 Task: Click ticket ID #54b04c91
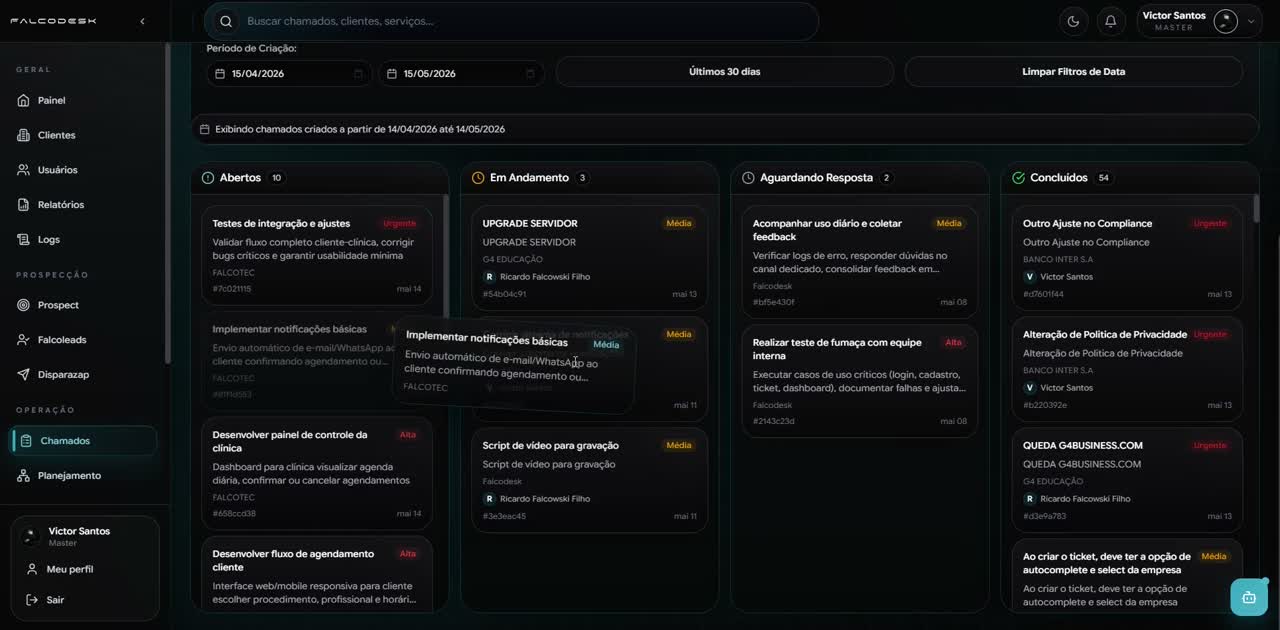click(504, 295)
